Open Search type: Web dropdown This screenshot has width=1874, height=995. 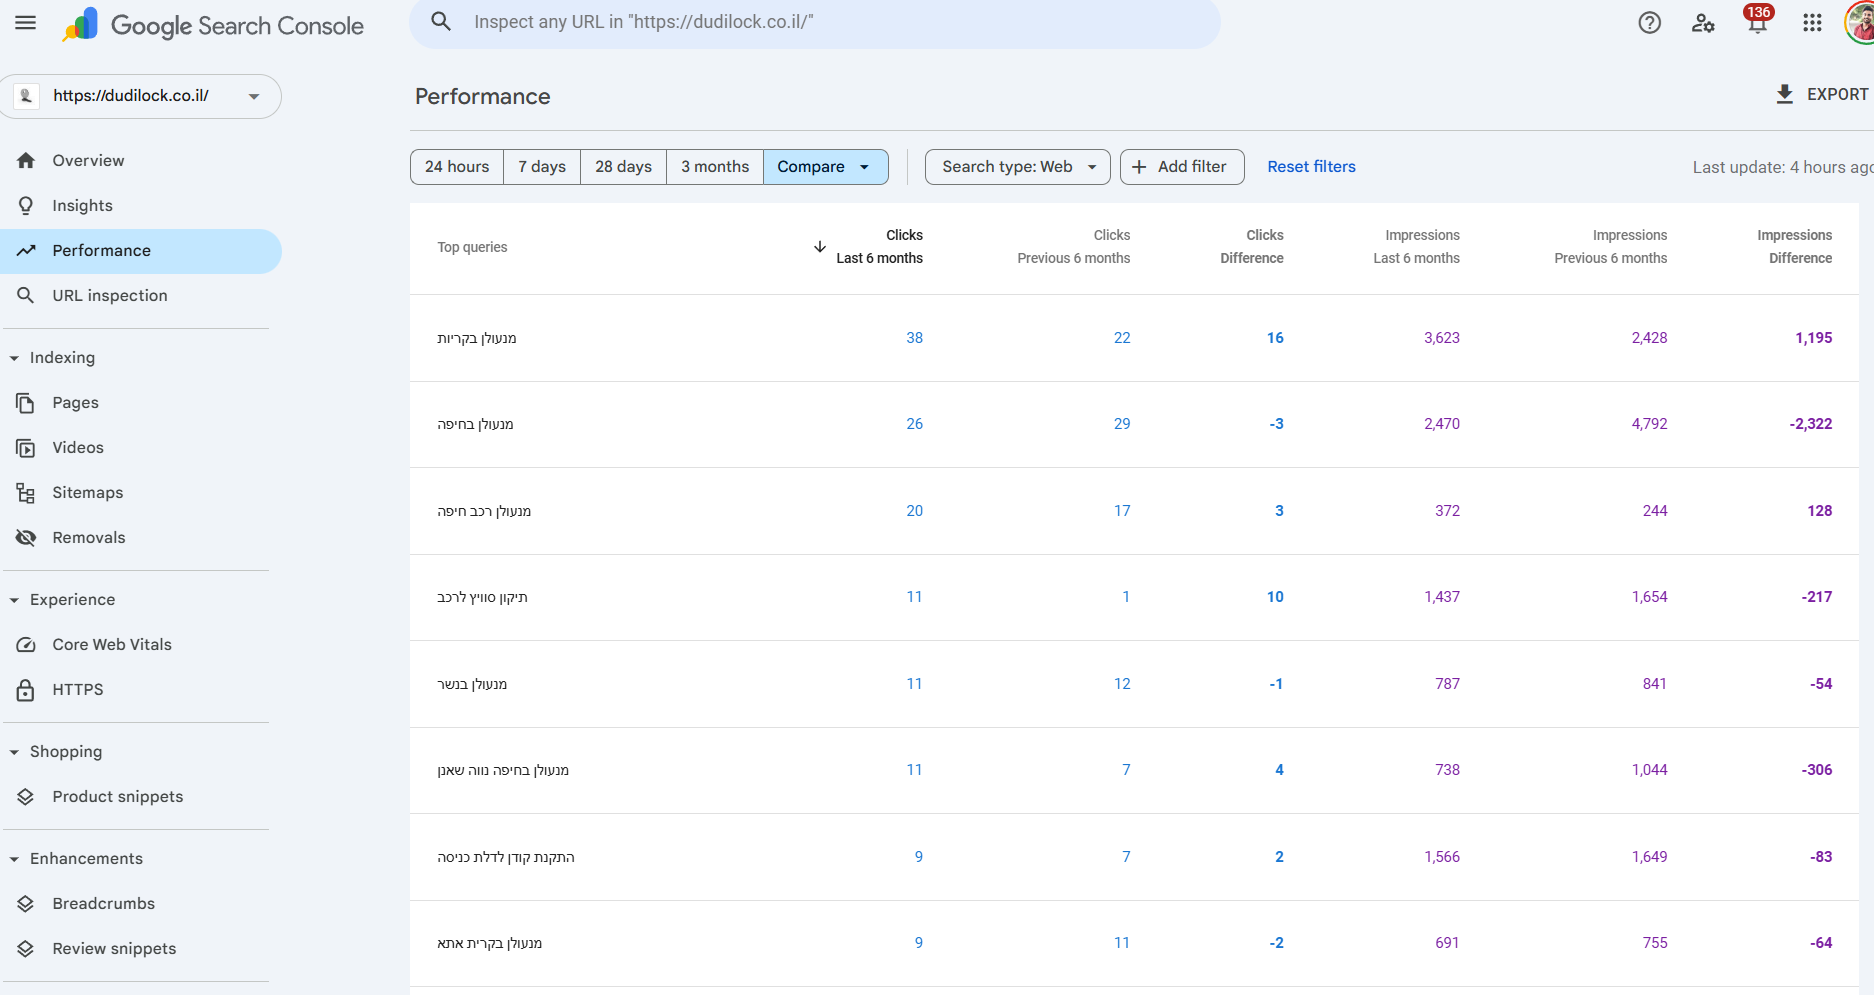pyautogui.click(x=1017, y=167)
